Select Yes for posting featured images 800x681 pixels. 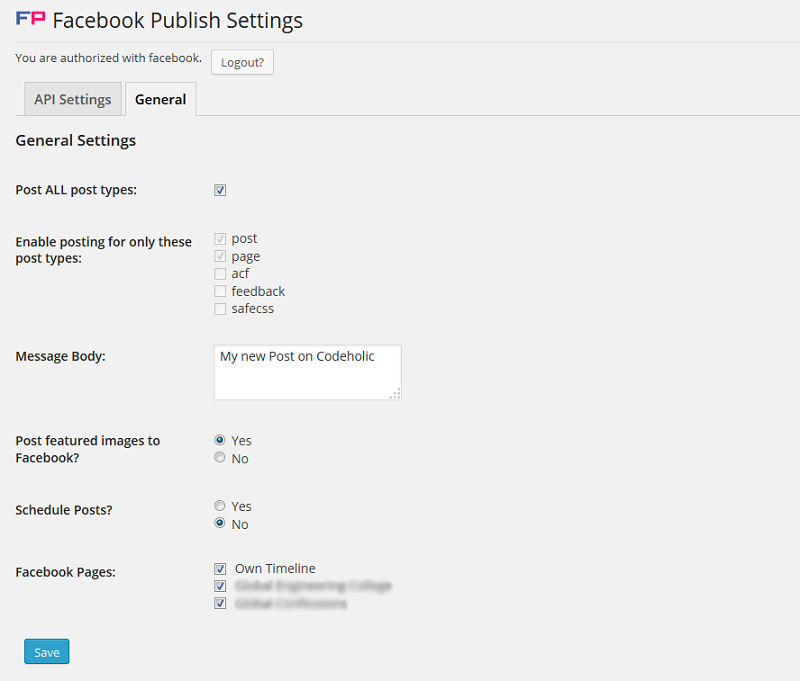pyautogui.click(x=219, y=440)
